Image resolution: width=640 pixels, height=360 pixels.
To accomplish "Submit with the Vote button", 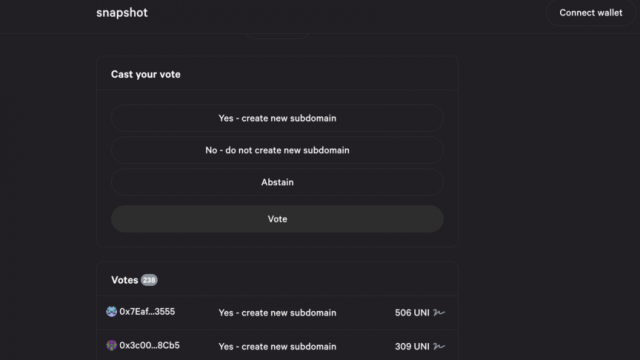I will [x=277, y=219].
